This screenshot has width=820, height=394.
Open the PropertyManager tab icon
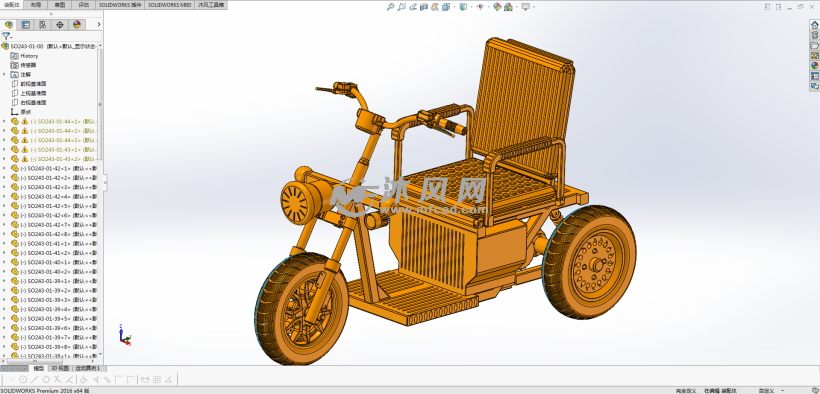click(x=26, y=25)
